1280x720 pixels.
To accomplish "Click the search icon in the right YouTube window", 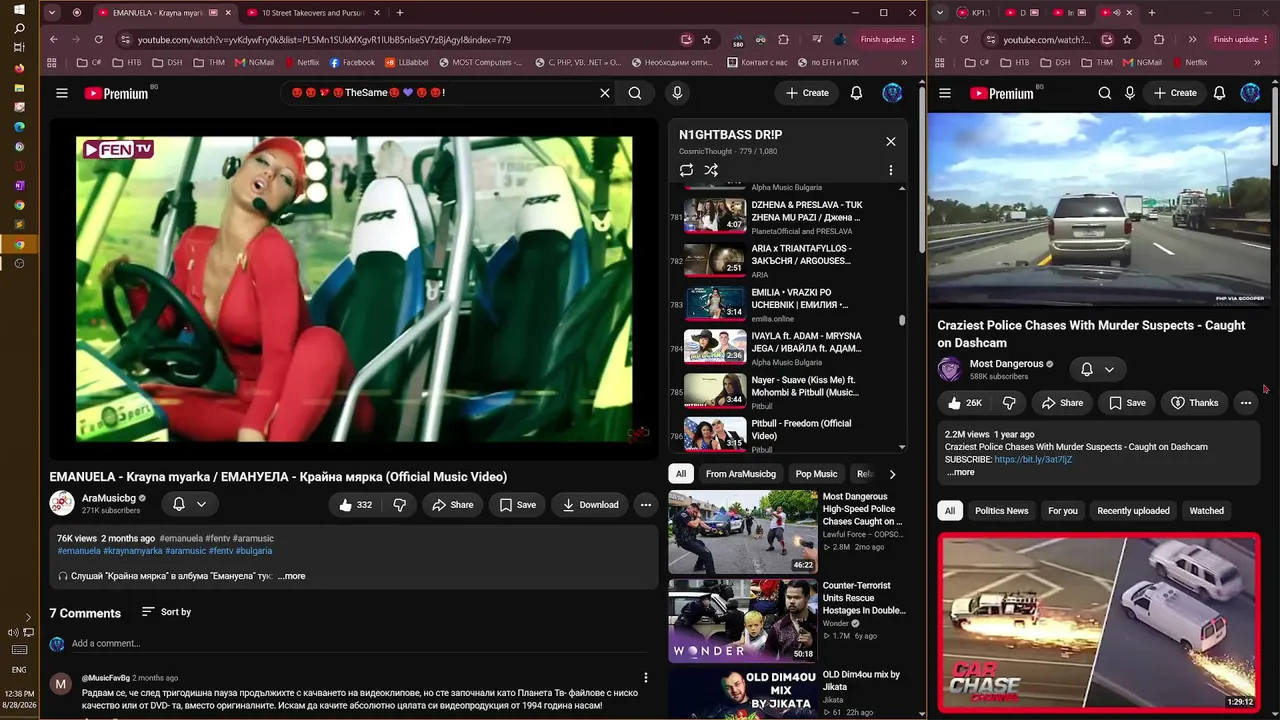I will (x=1105, y=93).
